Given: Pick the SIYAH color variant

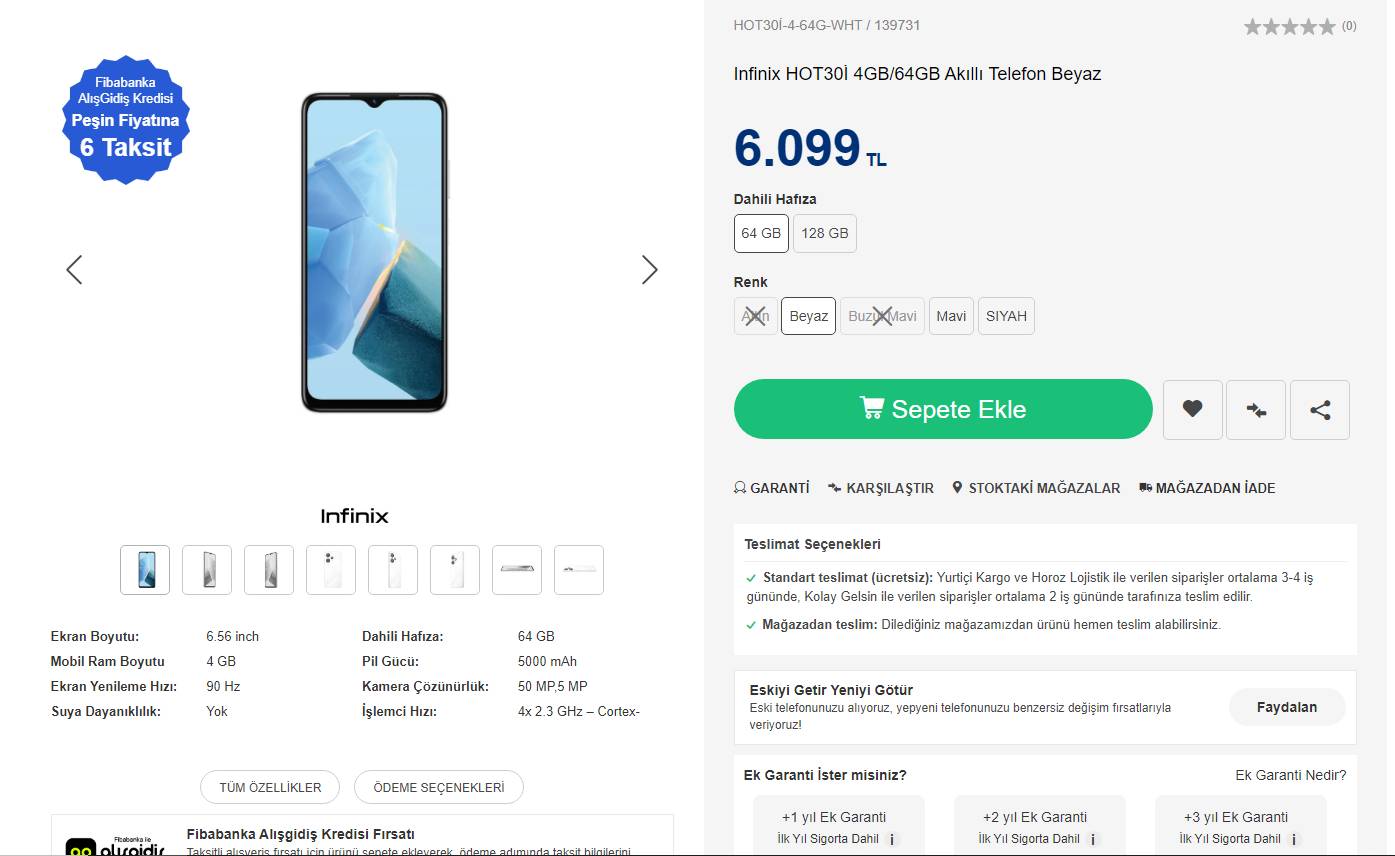Looking at the screenshot, I should point(1006,316).
